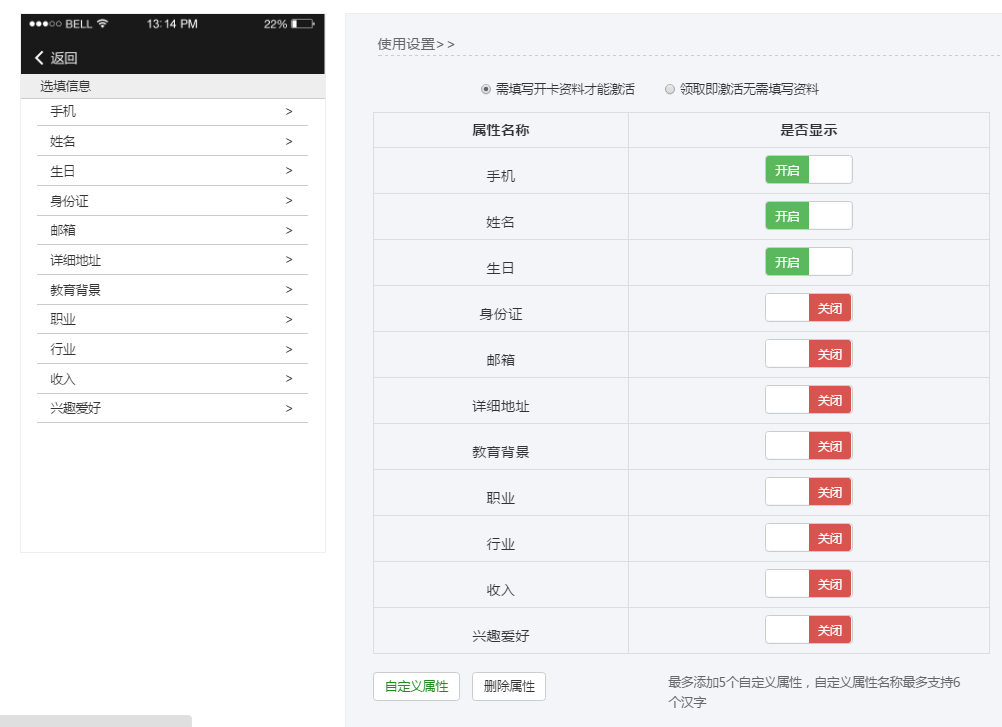Tap the BELL carrier label in status bar

coord(79,24)
